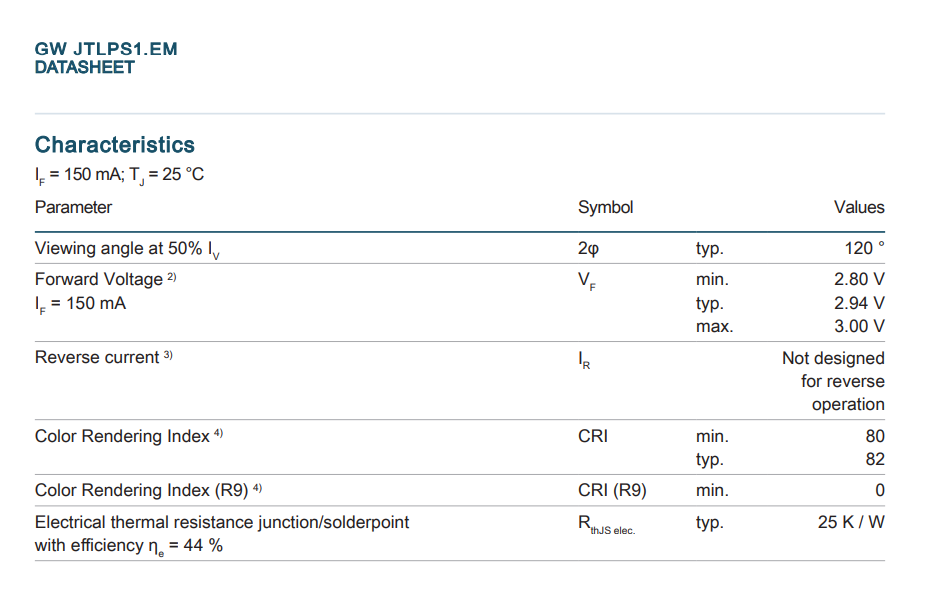The image size is (927, 594).
Task: Open footnote 3 beside Reverse current
Action: click(168, 355)
